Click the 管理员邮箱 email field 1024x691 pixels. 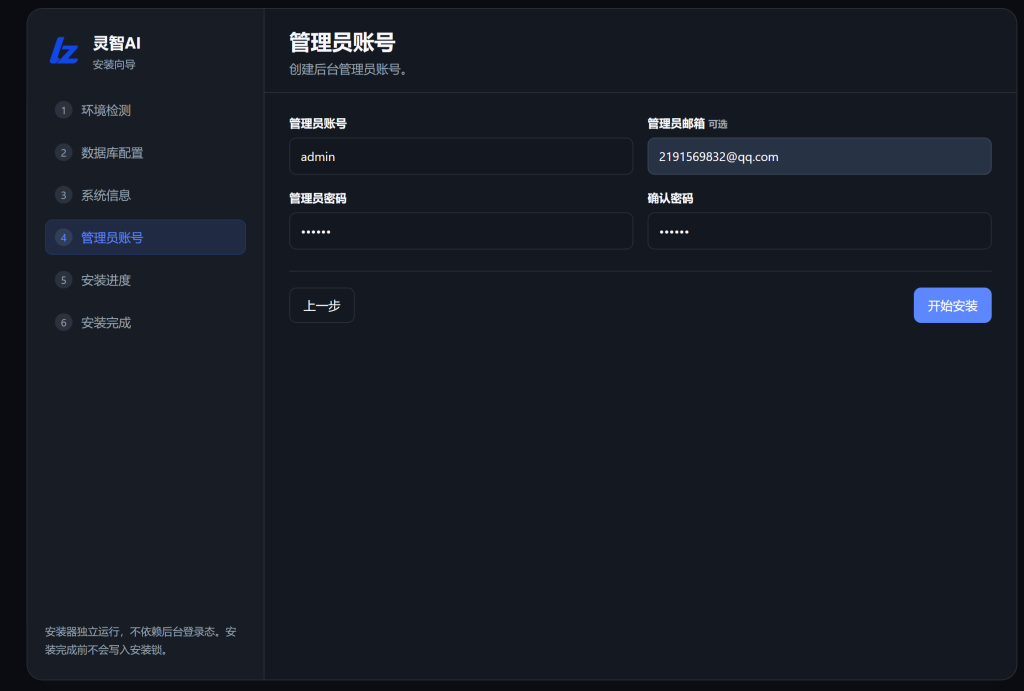click(x=819, y=156)
